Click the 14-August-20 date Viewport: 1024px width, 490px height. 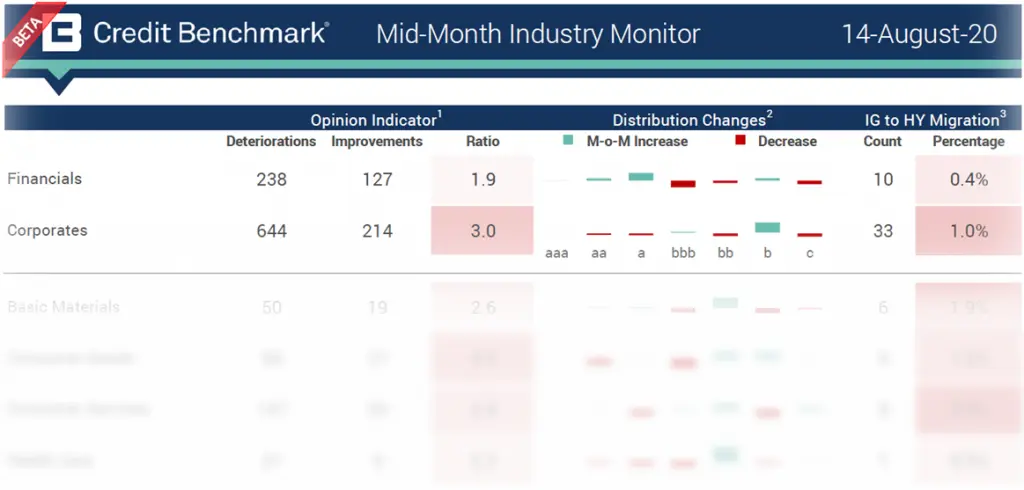click(919, 34)
